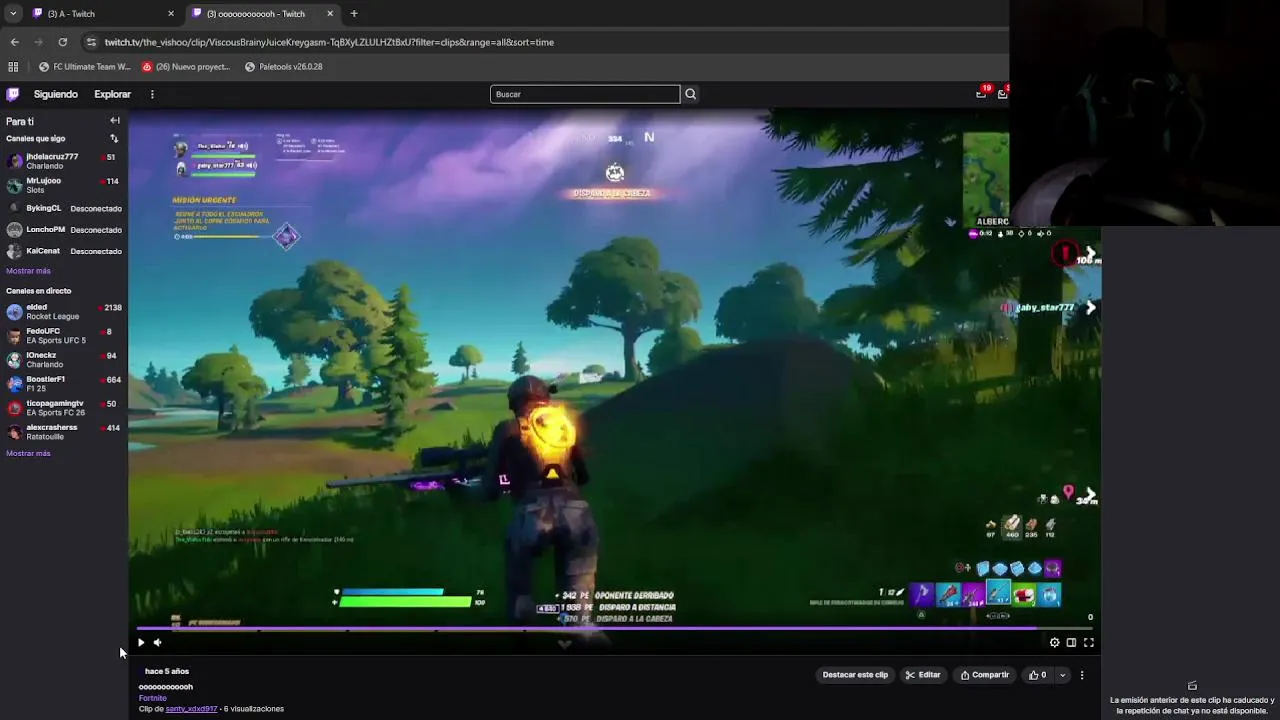Open a new browser tab
The width and height of the screenshot is (1280, 720).
click(x=354, y=14)
